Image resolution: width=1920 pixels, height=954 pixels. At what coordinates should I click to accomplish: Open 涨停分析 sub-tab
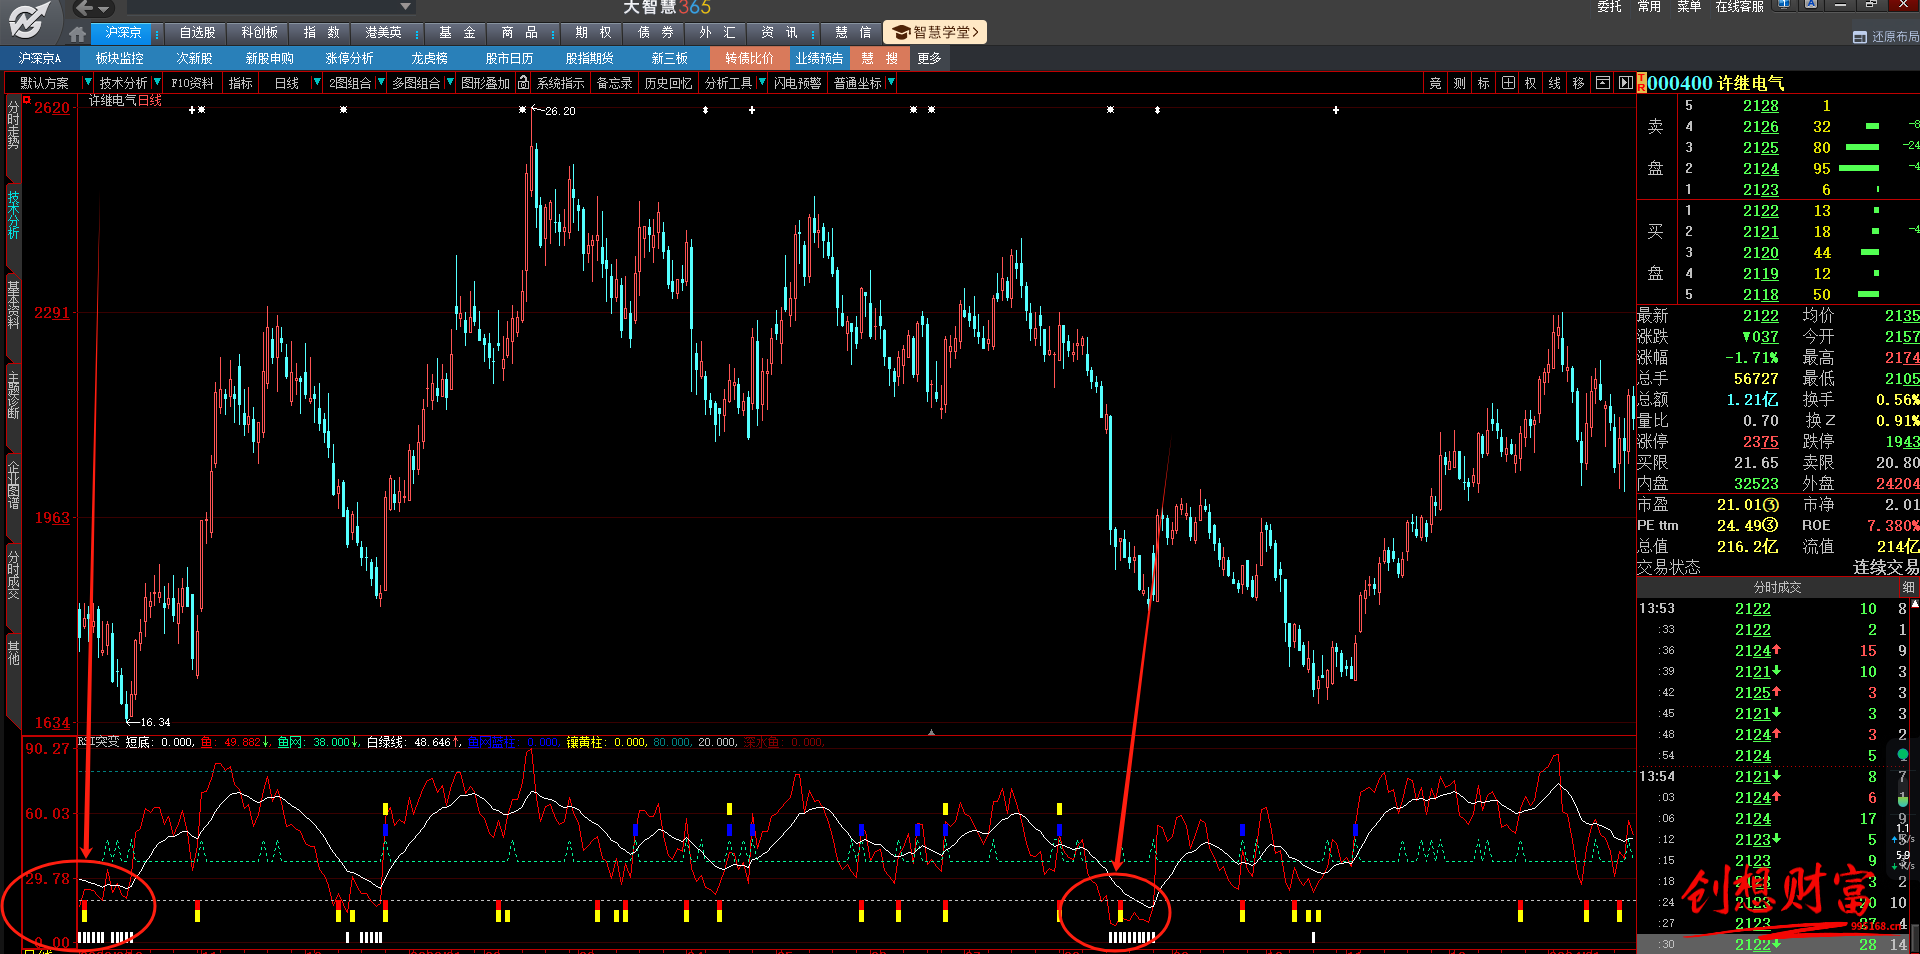click(x=349, y=58)
